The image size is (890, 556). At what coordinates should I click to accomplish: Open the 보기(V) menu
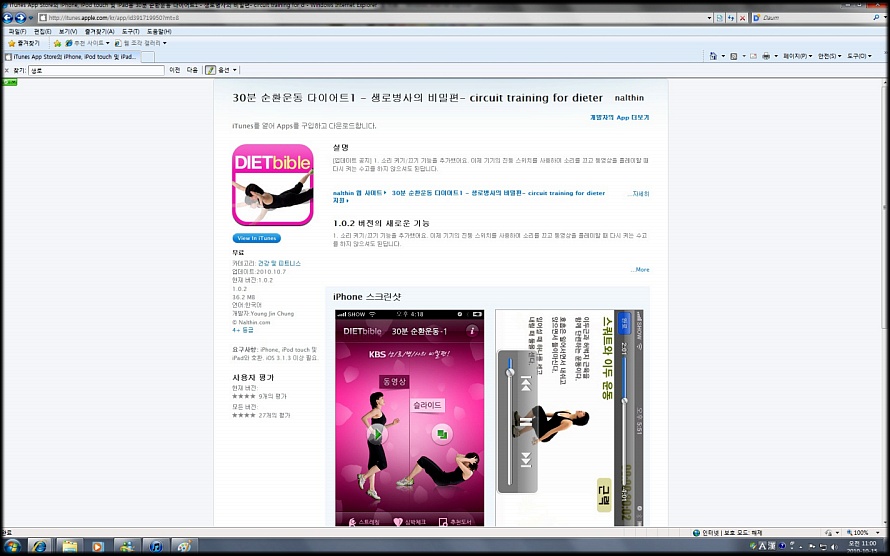68,32
